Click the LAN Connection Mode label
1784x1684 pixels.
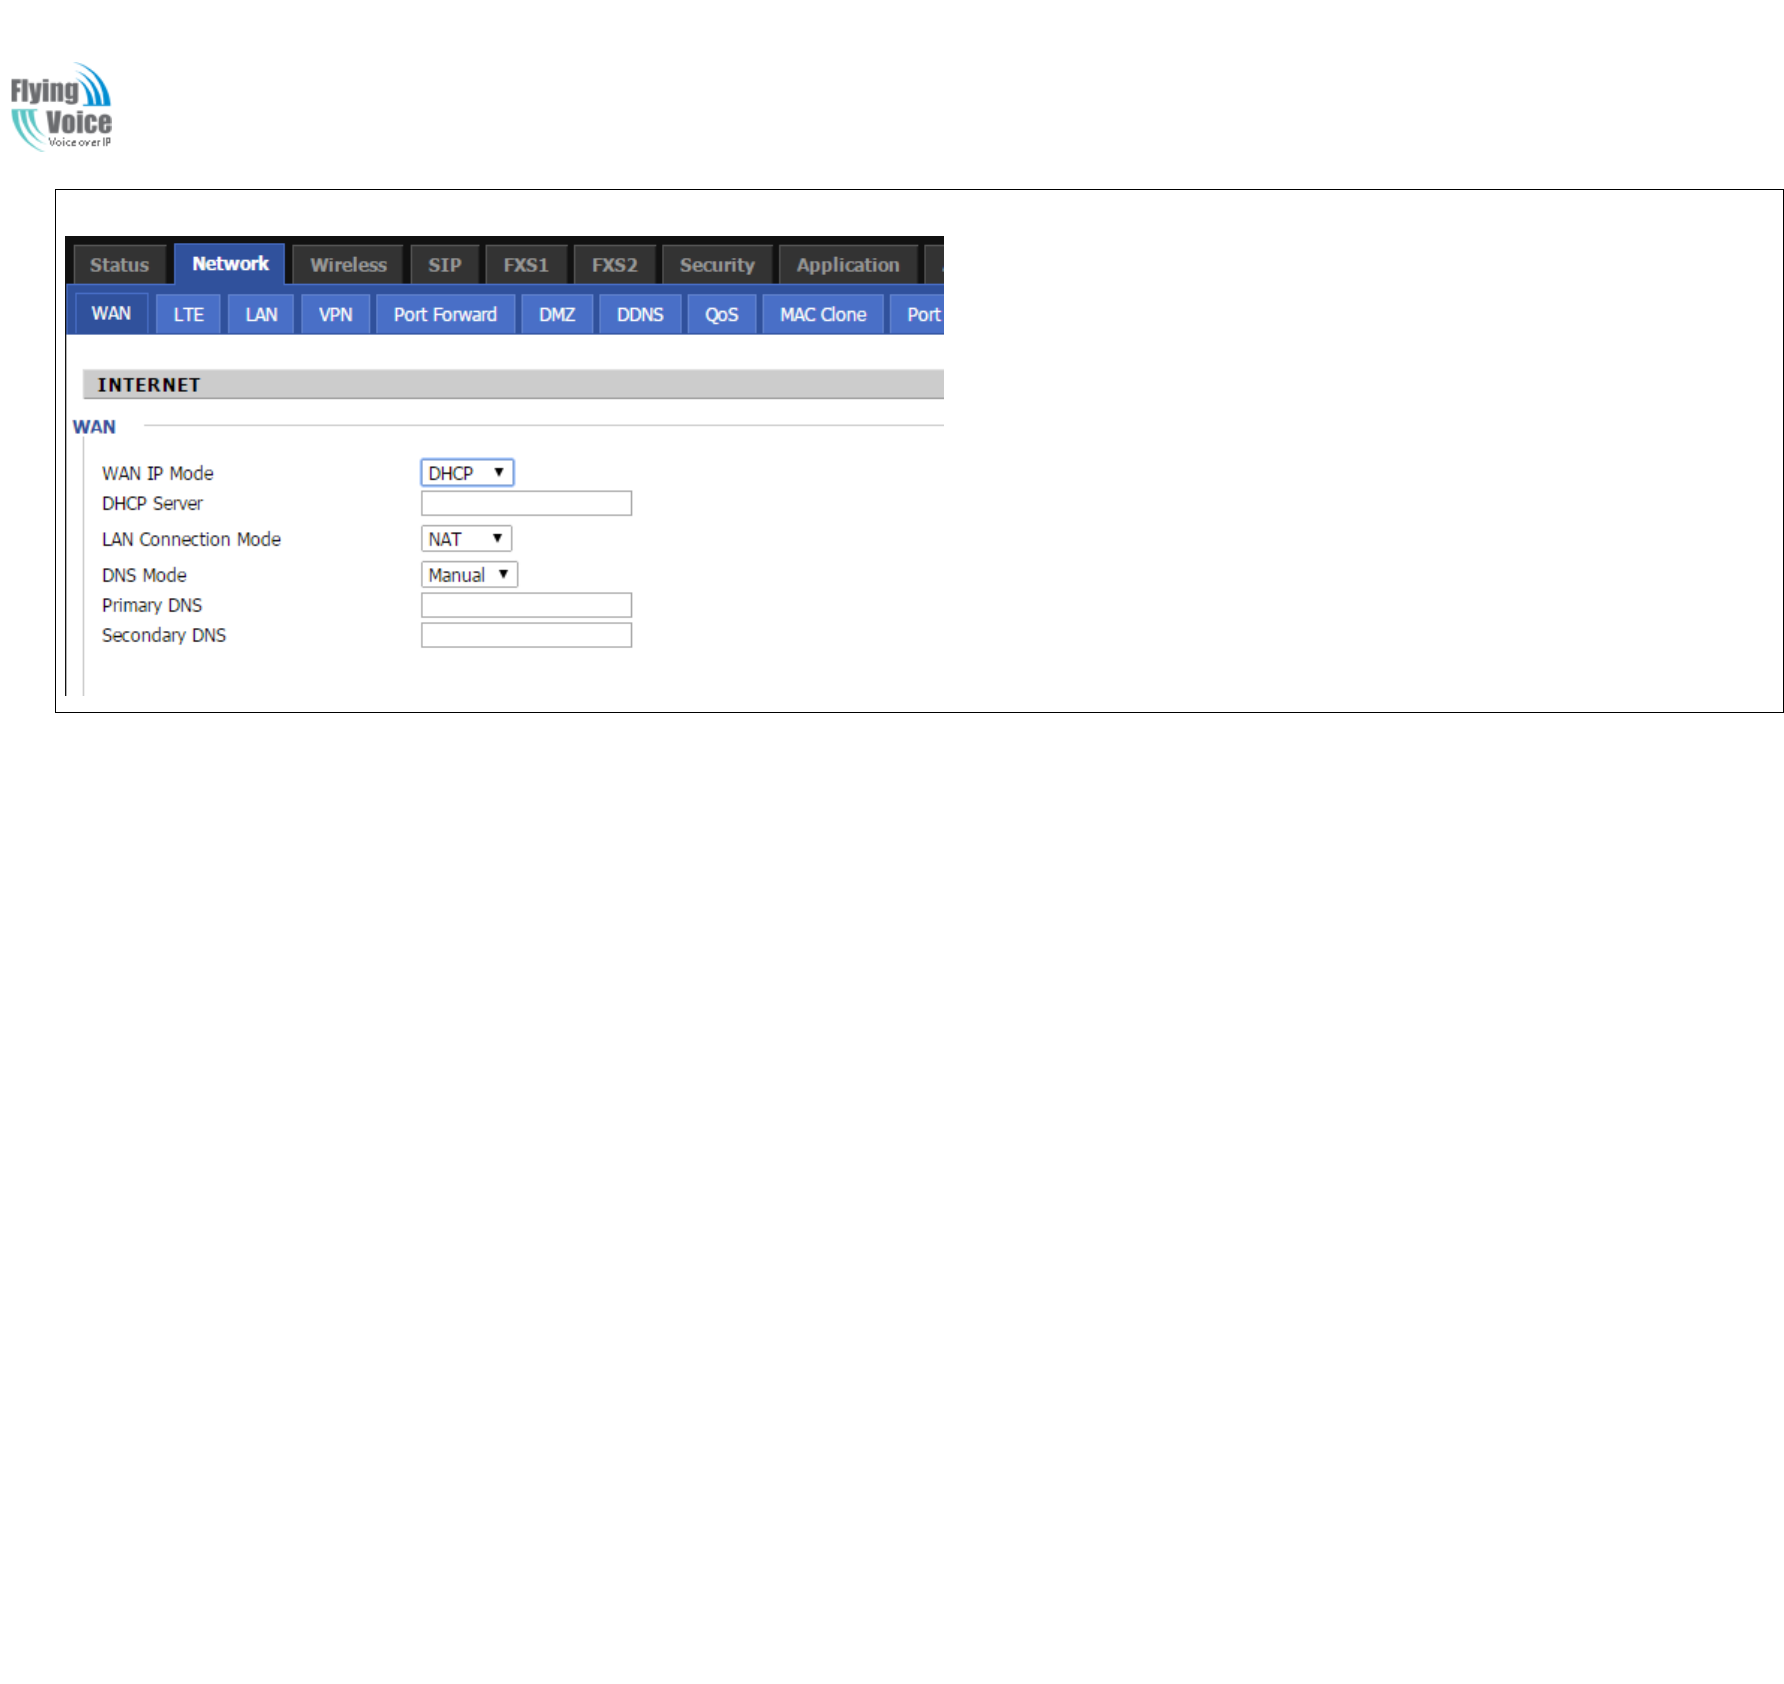(x=191, y=539)
